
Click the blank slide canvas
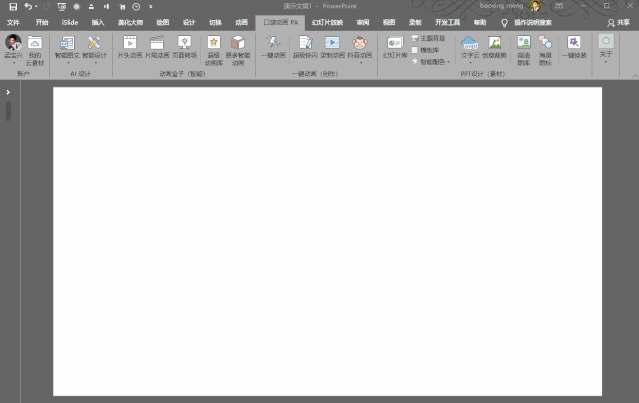(x=328, y=241)
